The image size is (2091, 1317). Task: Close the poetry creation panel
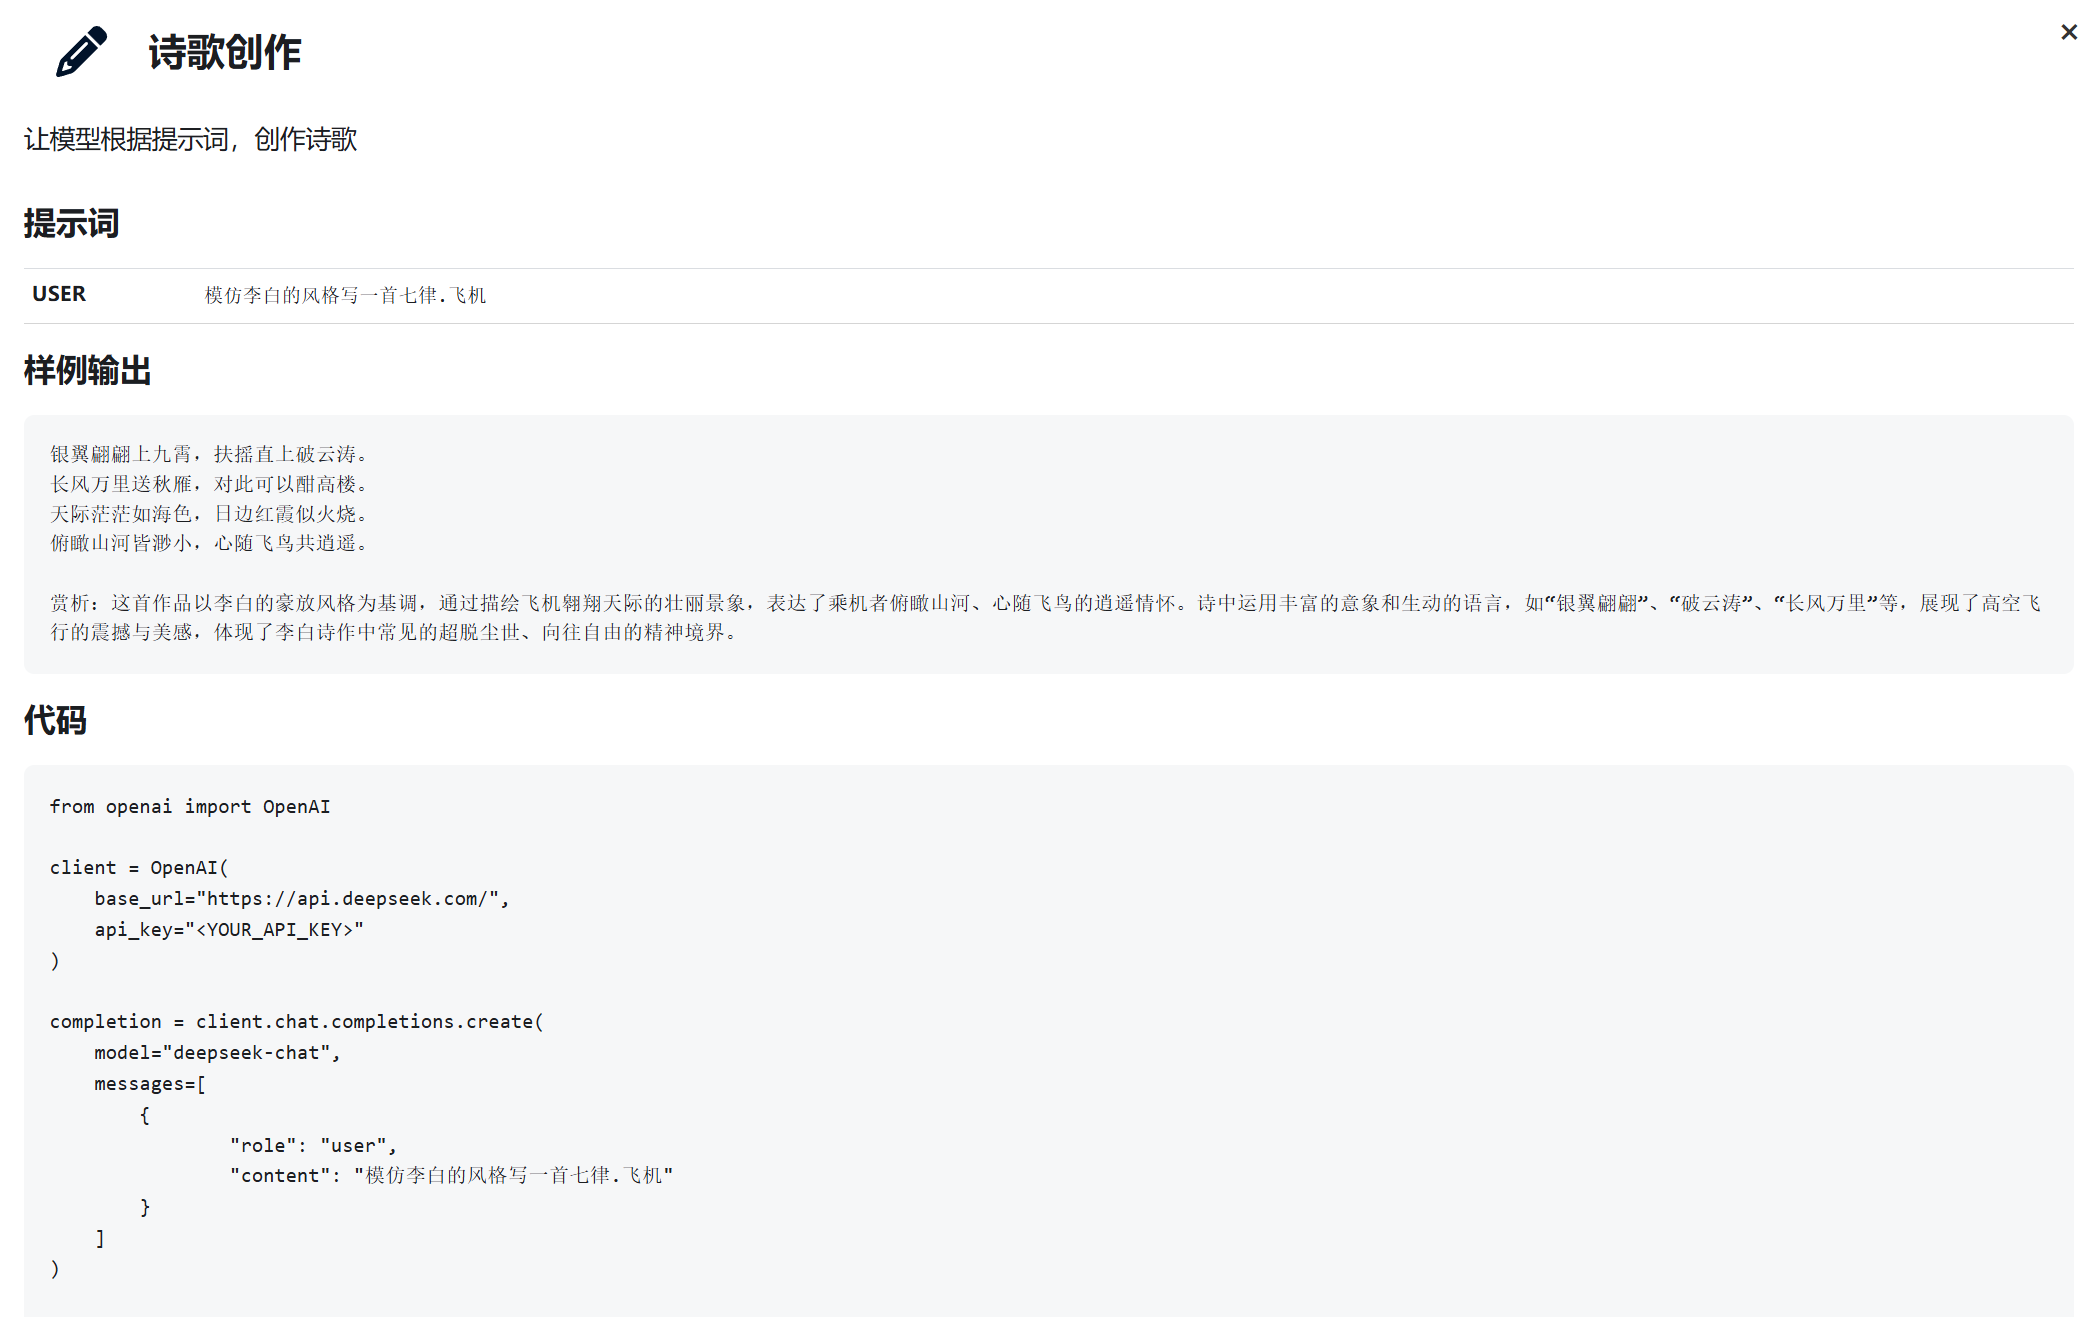point(2068,33)
